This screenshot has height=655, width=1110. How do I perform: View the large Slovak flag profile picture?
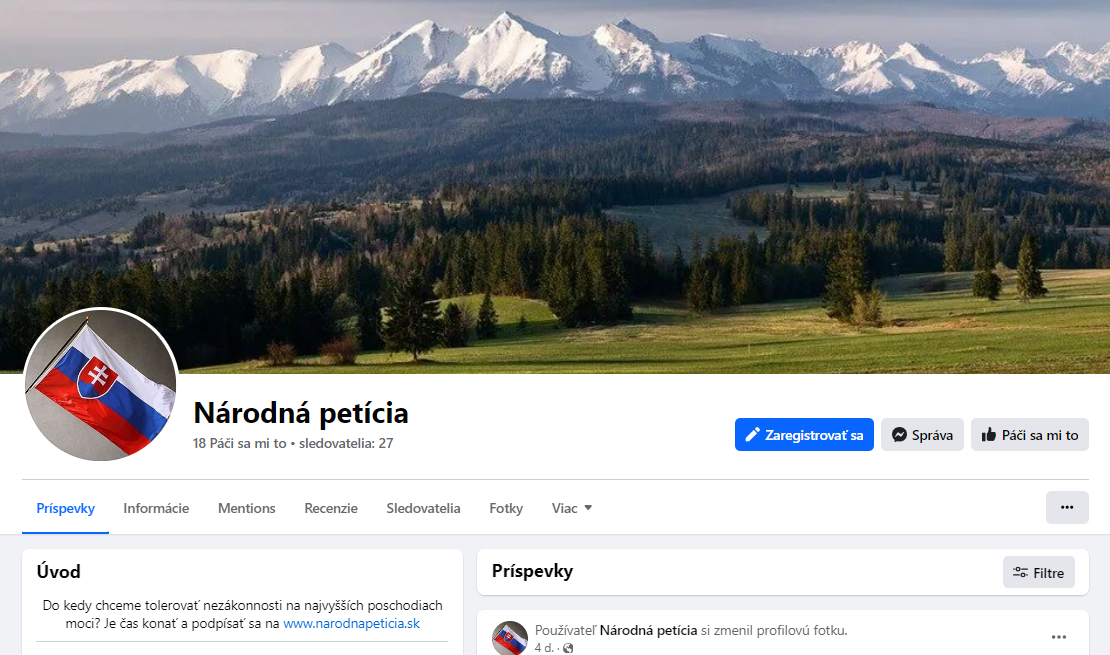pos(101,385)
